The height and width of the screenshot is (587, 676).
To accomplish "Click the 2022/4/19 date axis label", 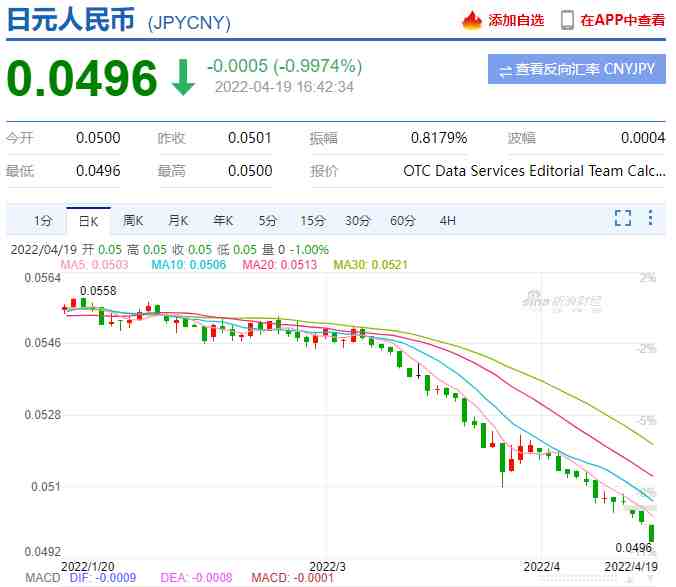I will click(x=631, y=567).
